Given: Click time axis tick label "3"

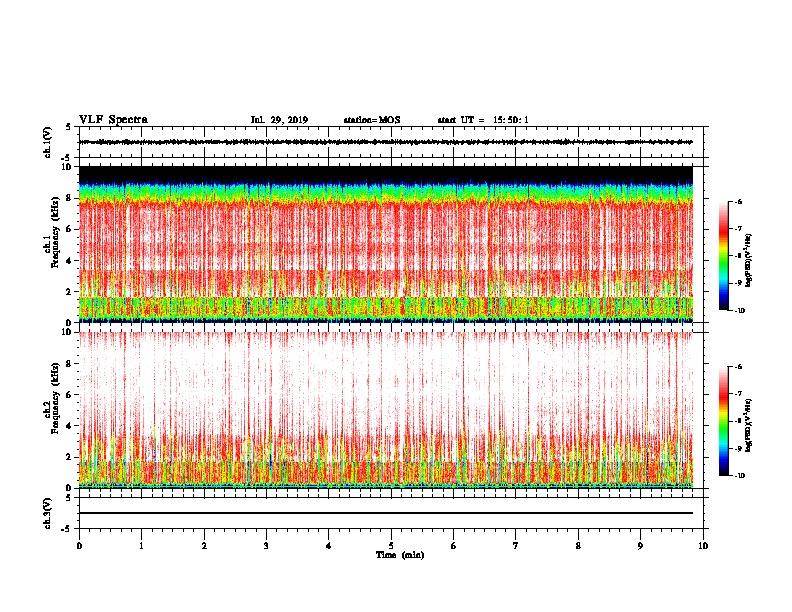Looking at the screenshot, I should (266, 546).
